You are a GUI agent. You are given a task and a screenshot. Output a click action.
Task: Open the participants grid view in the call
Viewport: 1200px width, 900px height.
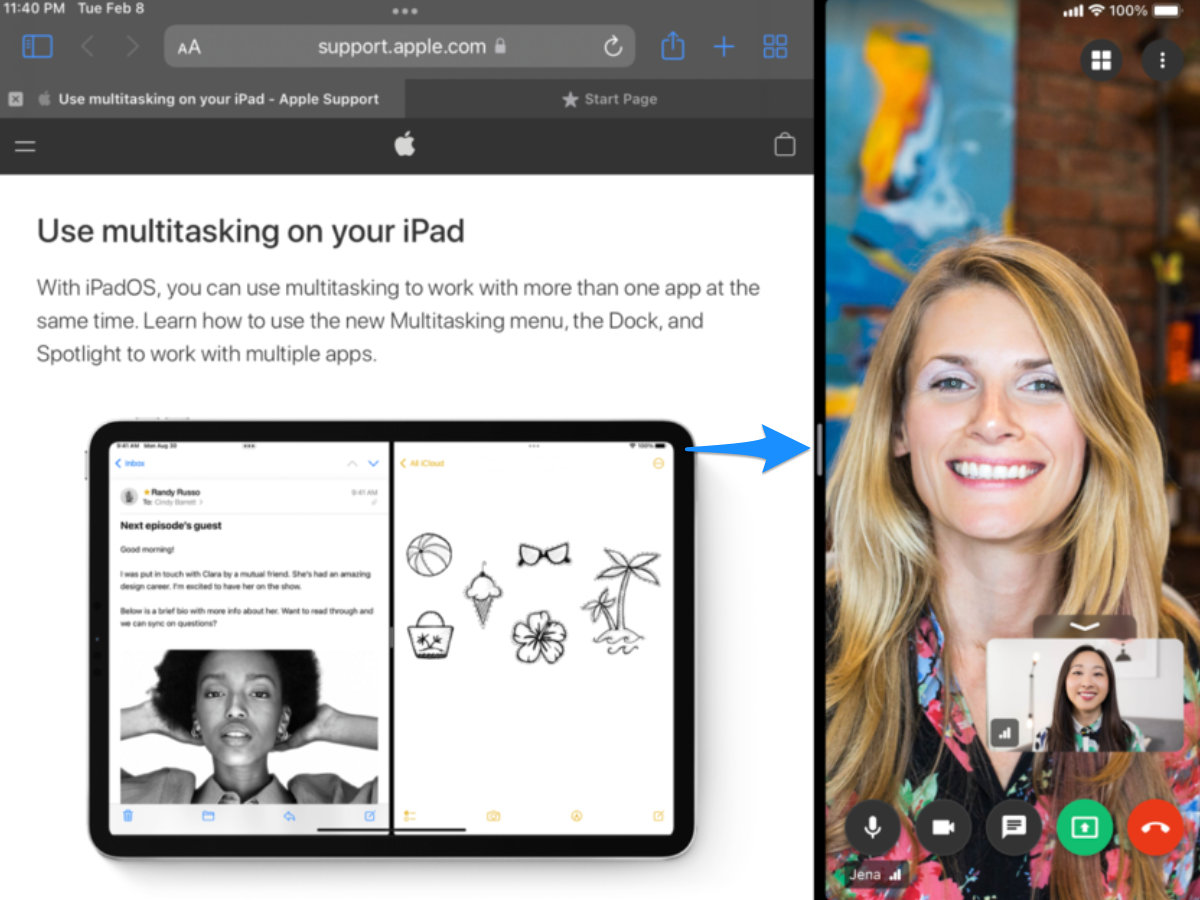click(x=1101, y=60)
